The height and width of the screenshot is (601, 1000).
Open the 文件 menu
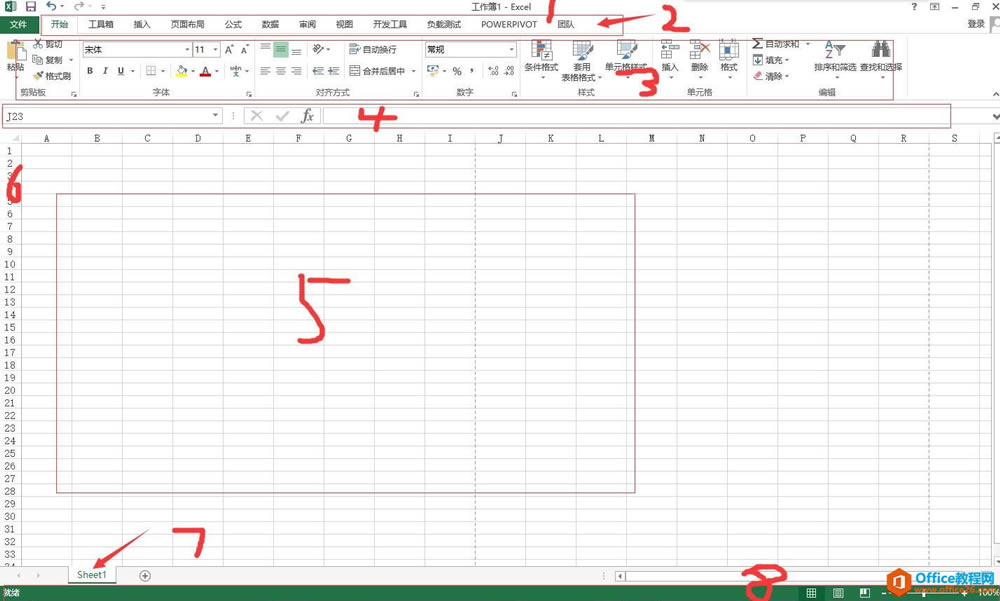coord(18,24)
